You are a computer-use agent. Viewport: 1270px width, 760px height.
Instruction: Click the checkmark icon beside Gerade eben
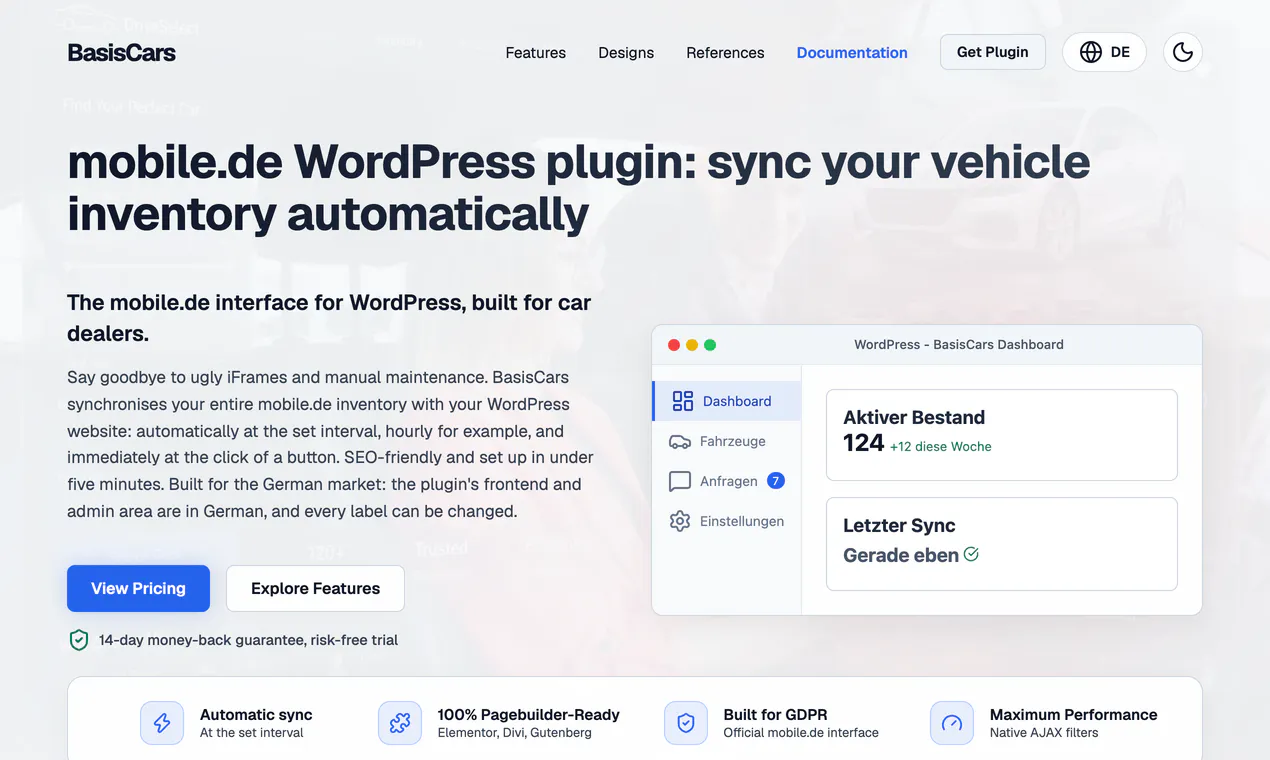pos(971,554)
